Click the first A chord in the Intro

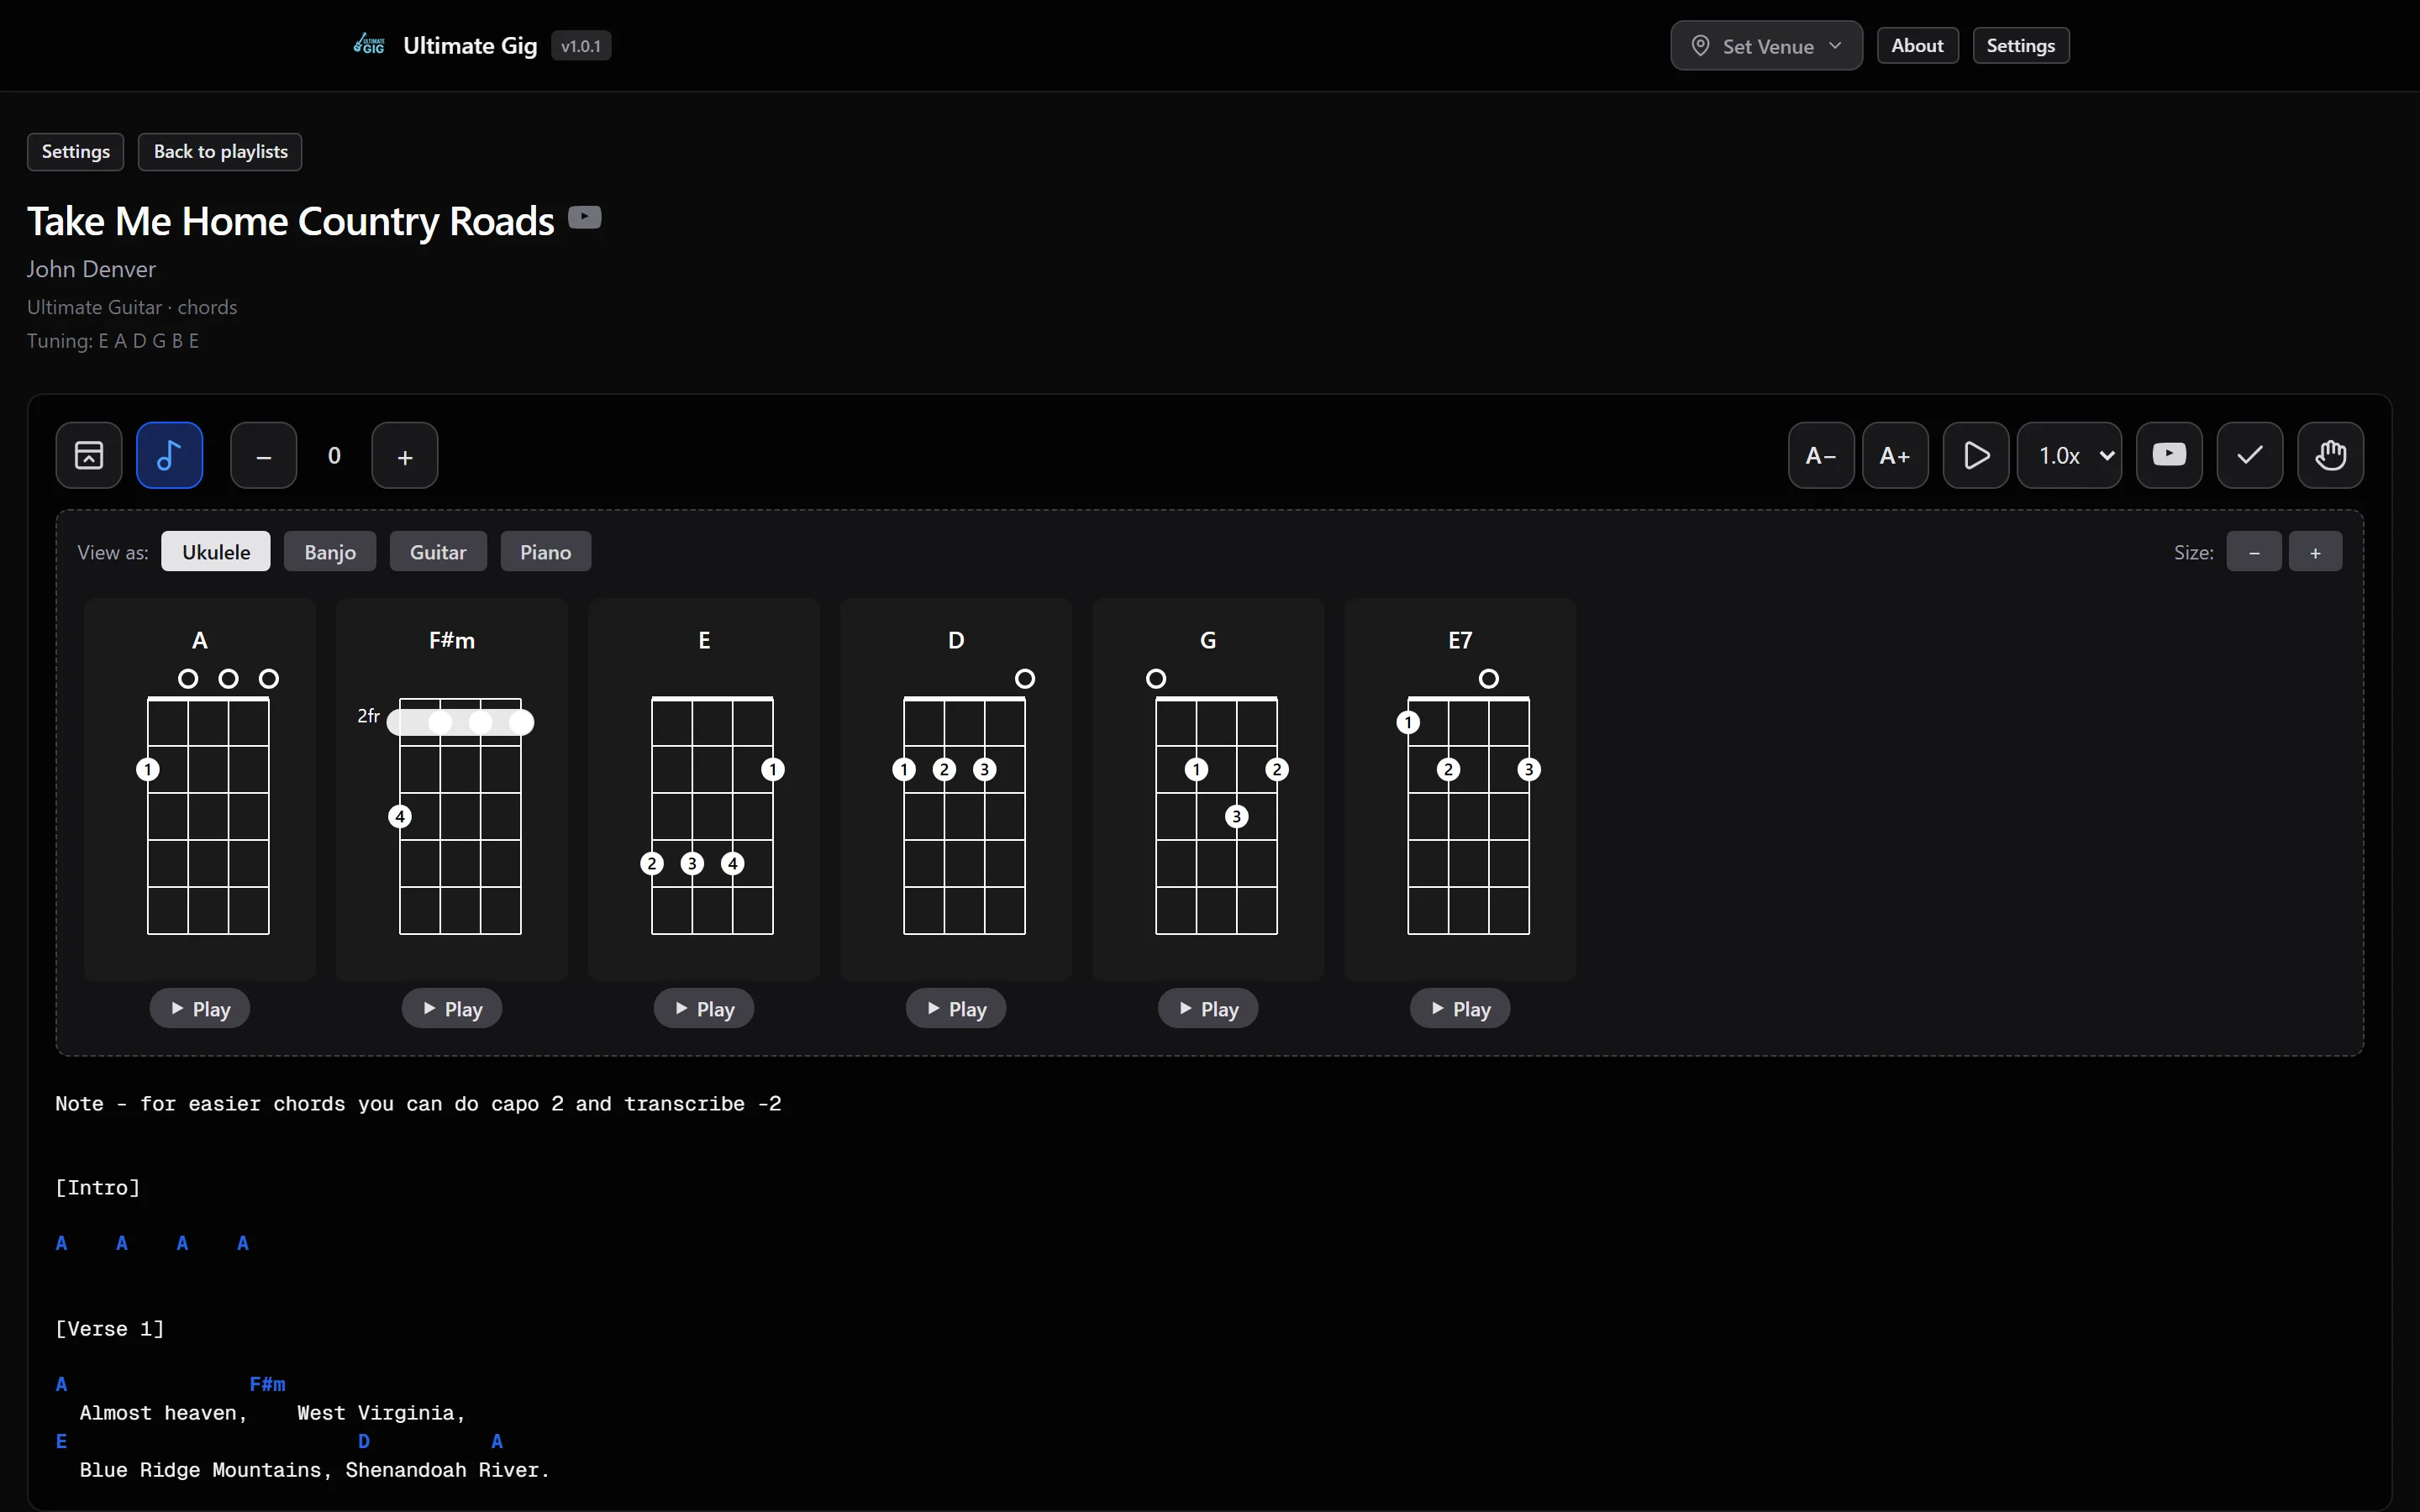pos(62,1243)
